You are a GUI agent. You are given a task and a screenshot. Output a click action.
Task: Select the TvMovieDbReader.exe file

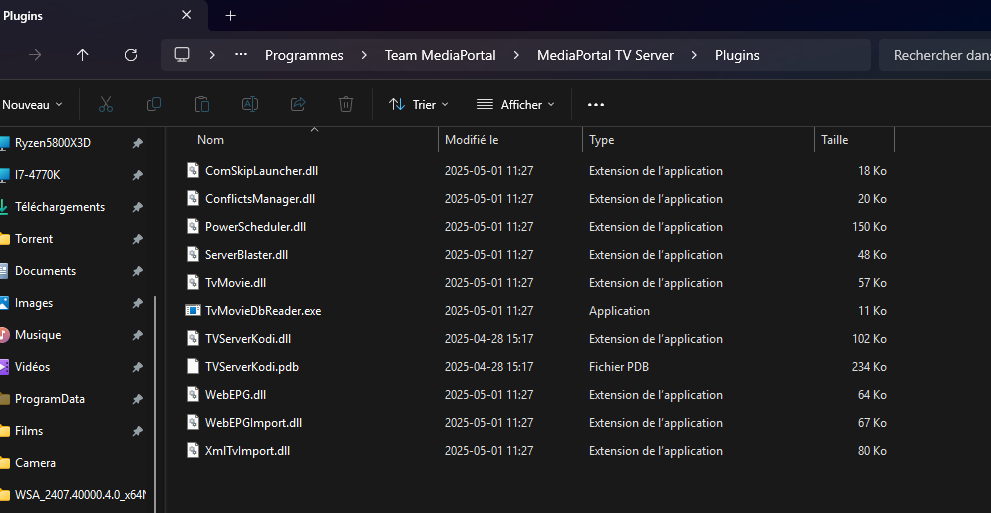pyautogui.click(x=262, y=311)
